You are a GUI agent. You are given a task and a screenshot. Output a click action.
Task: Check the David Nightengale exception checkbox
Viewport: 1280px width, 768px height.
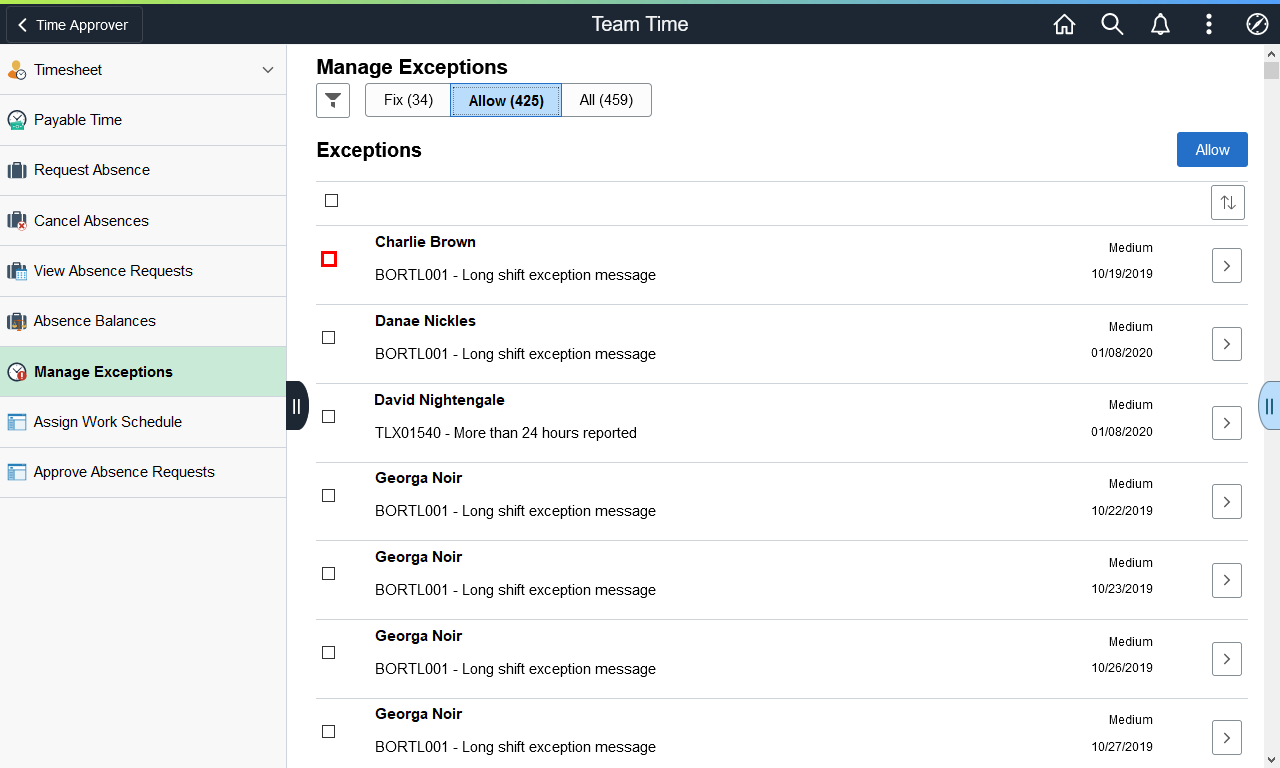point(329,417)
